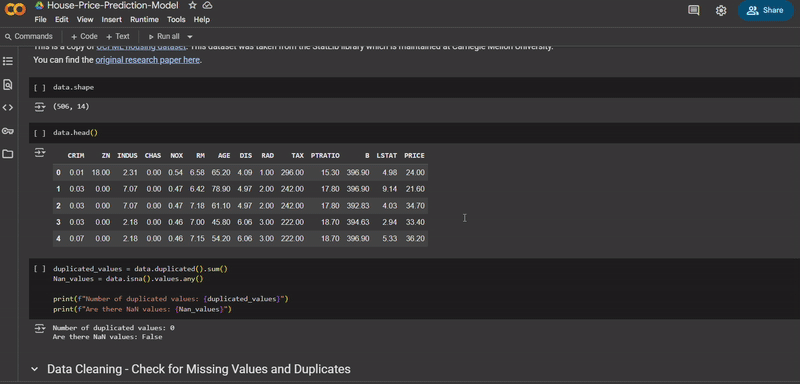The width and height of the screenshot is (800, 384).
Task: Open find and replace sidebar icon
Action: [8, 85]
